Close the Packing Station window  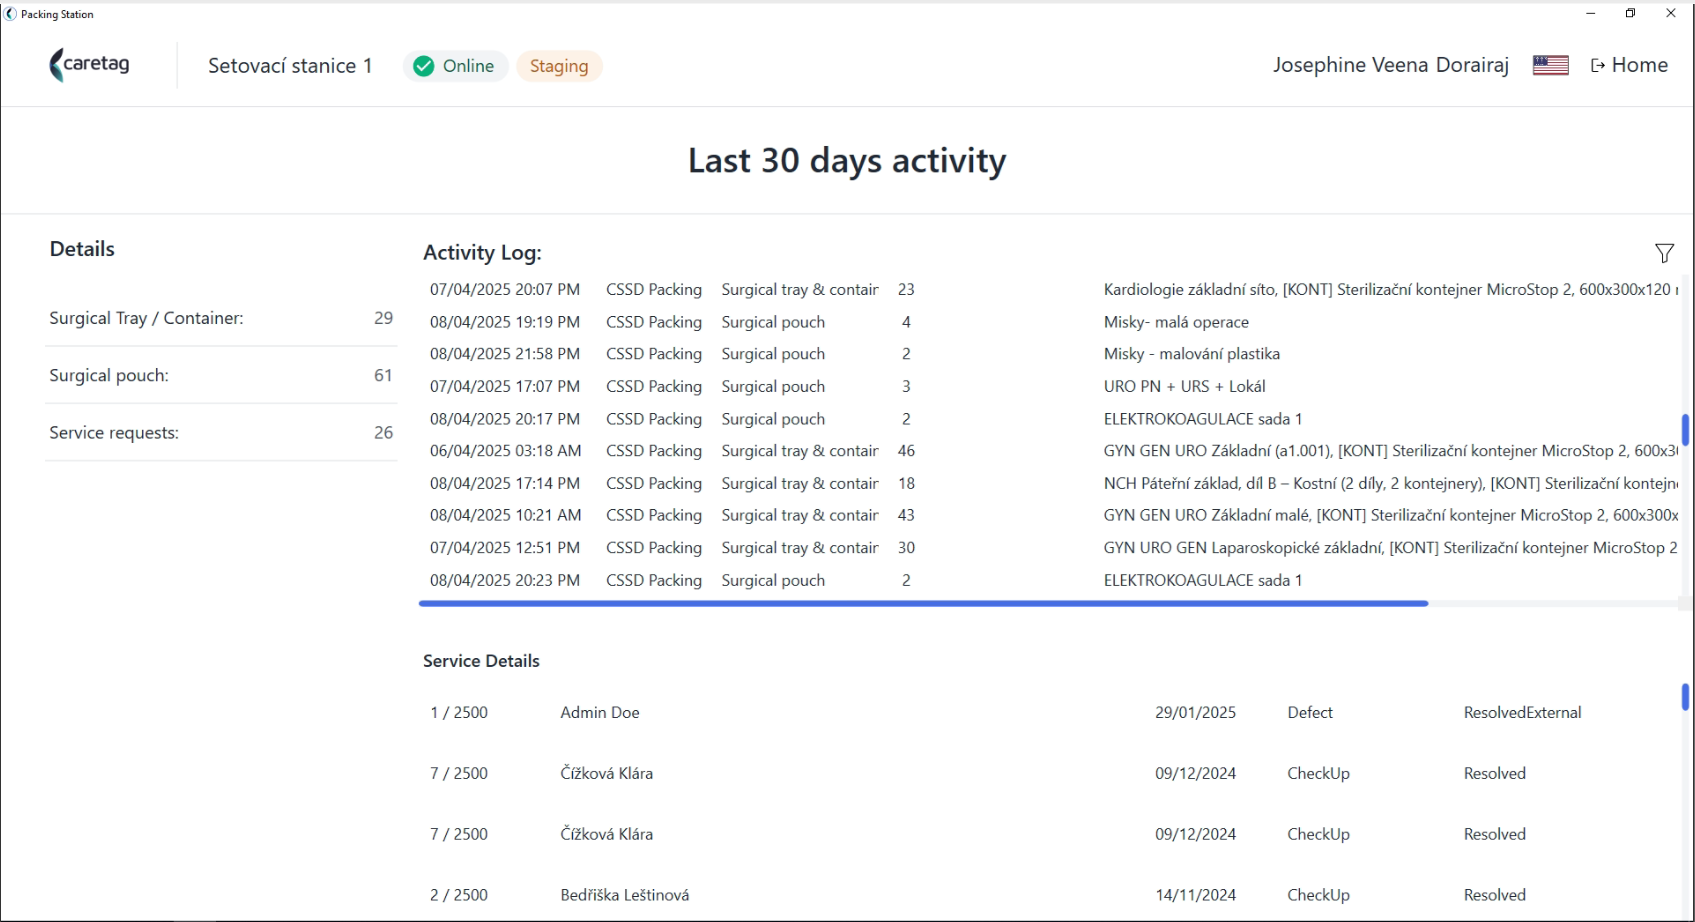1671,13
